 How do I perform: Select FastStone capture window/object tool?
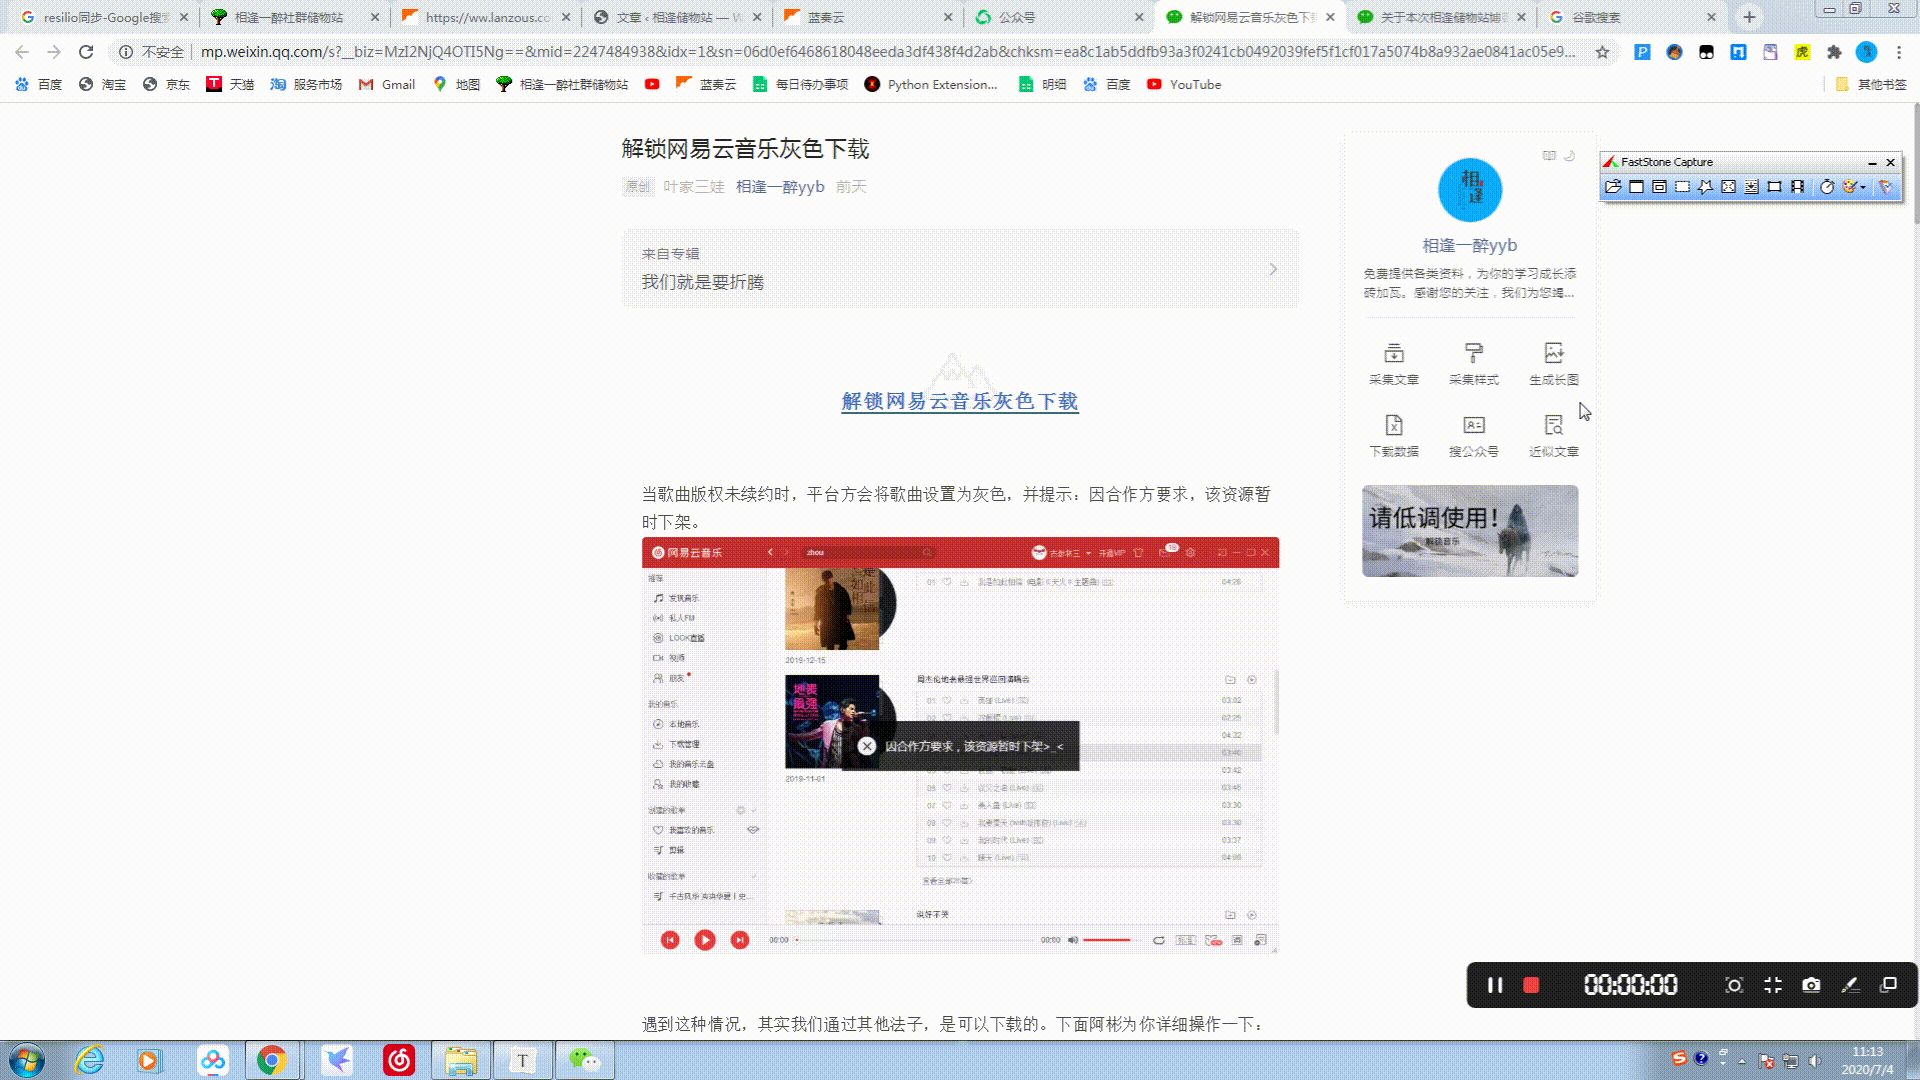pos(1659,187)
